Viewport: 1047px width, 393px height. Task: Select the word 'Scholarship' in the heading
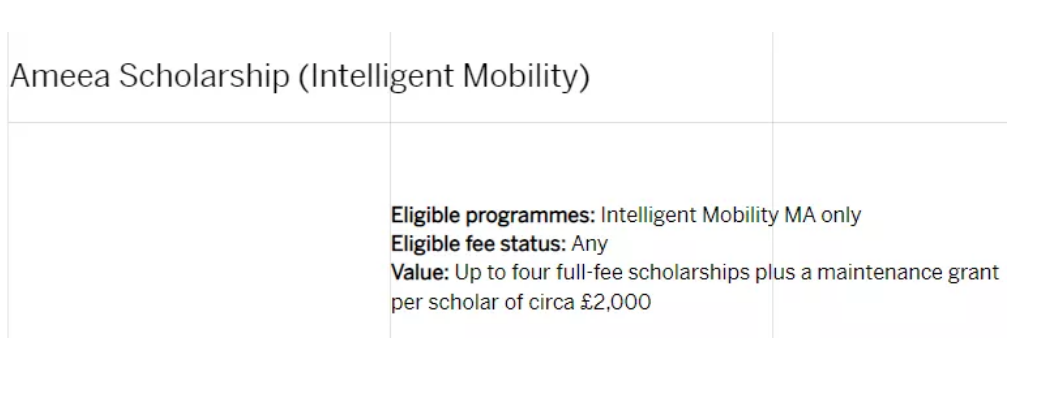tap(204, 77)
